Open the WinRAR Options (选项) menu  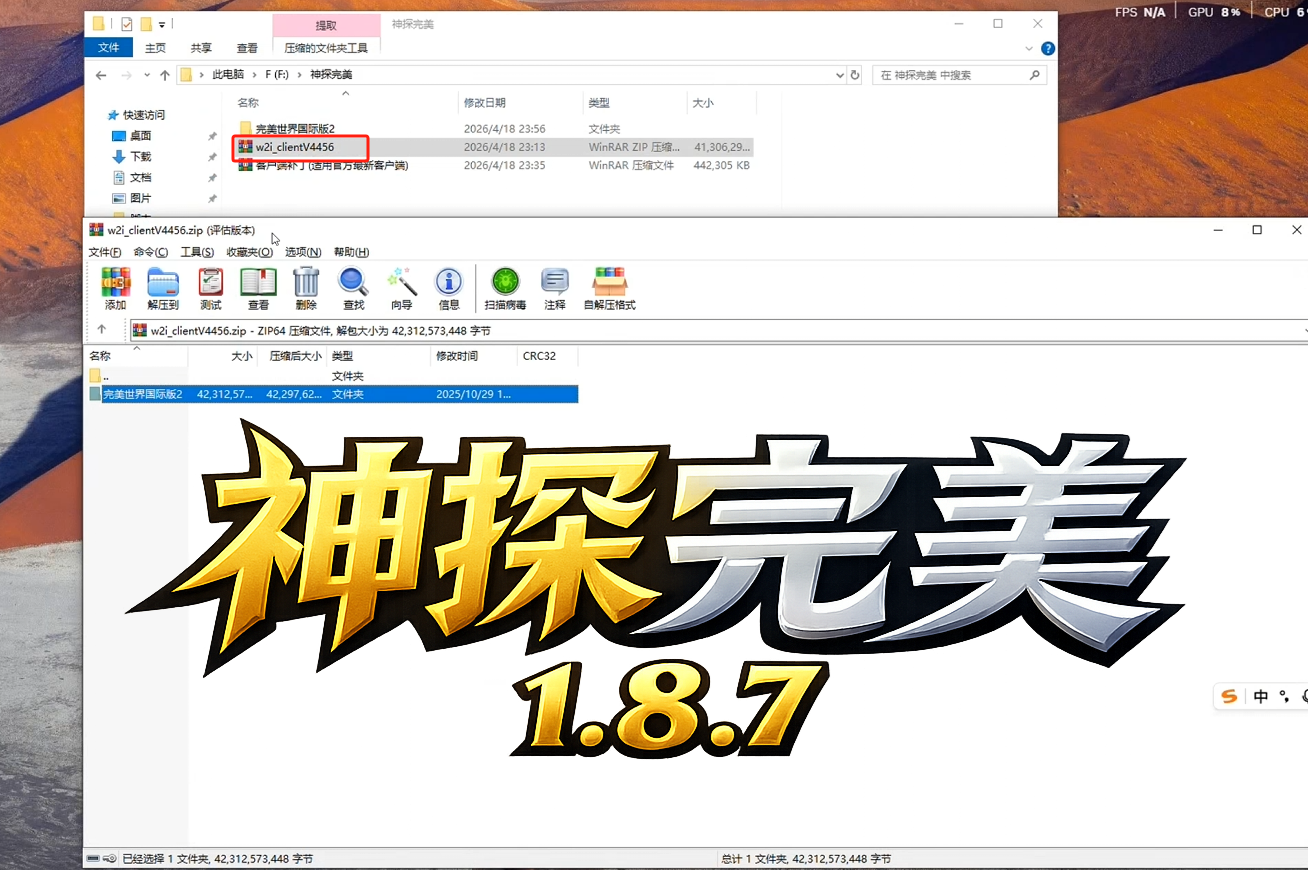[302, 252]
